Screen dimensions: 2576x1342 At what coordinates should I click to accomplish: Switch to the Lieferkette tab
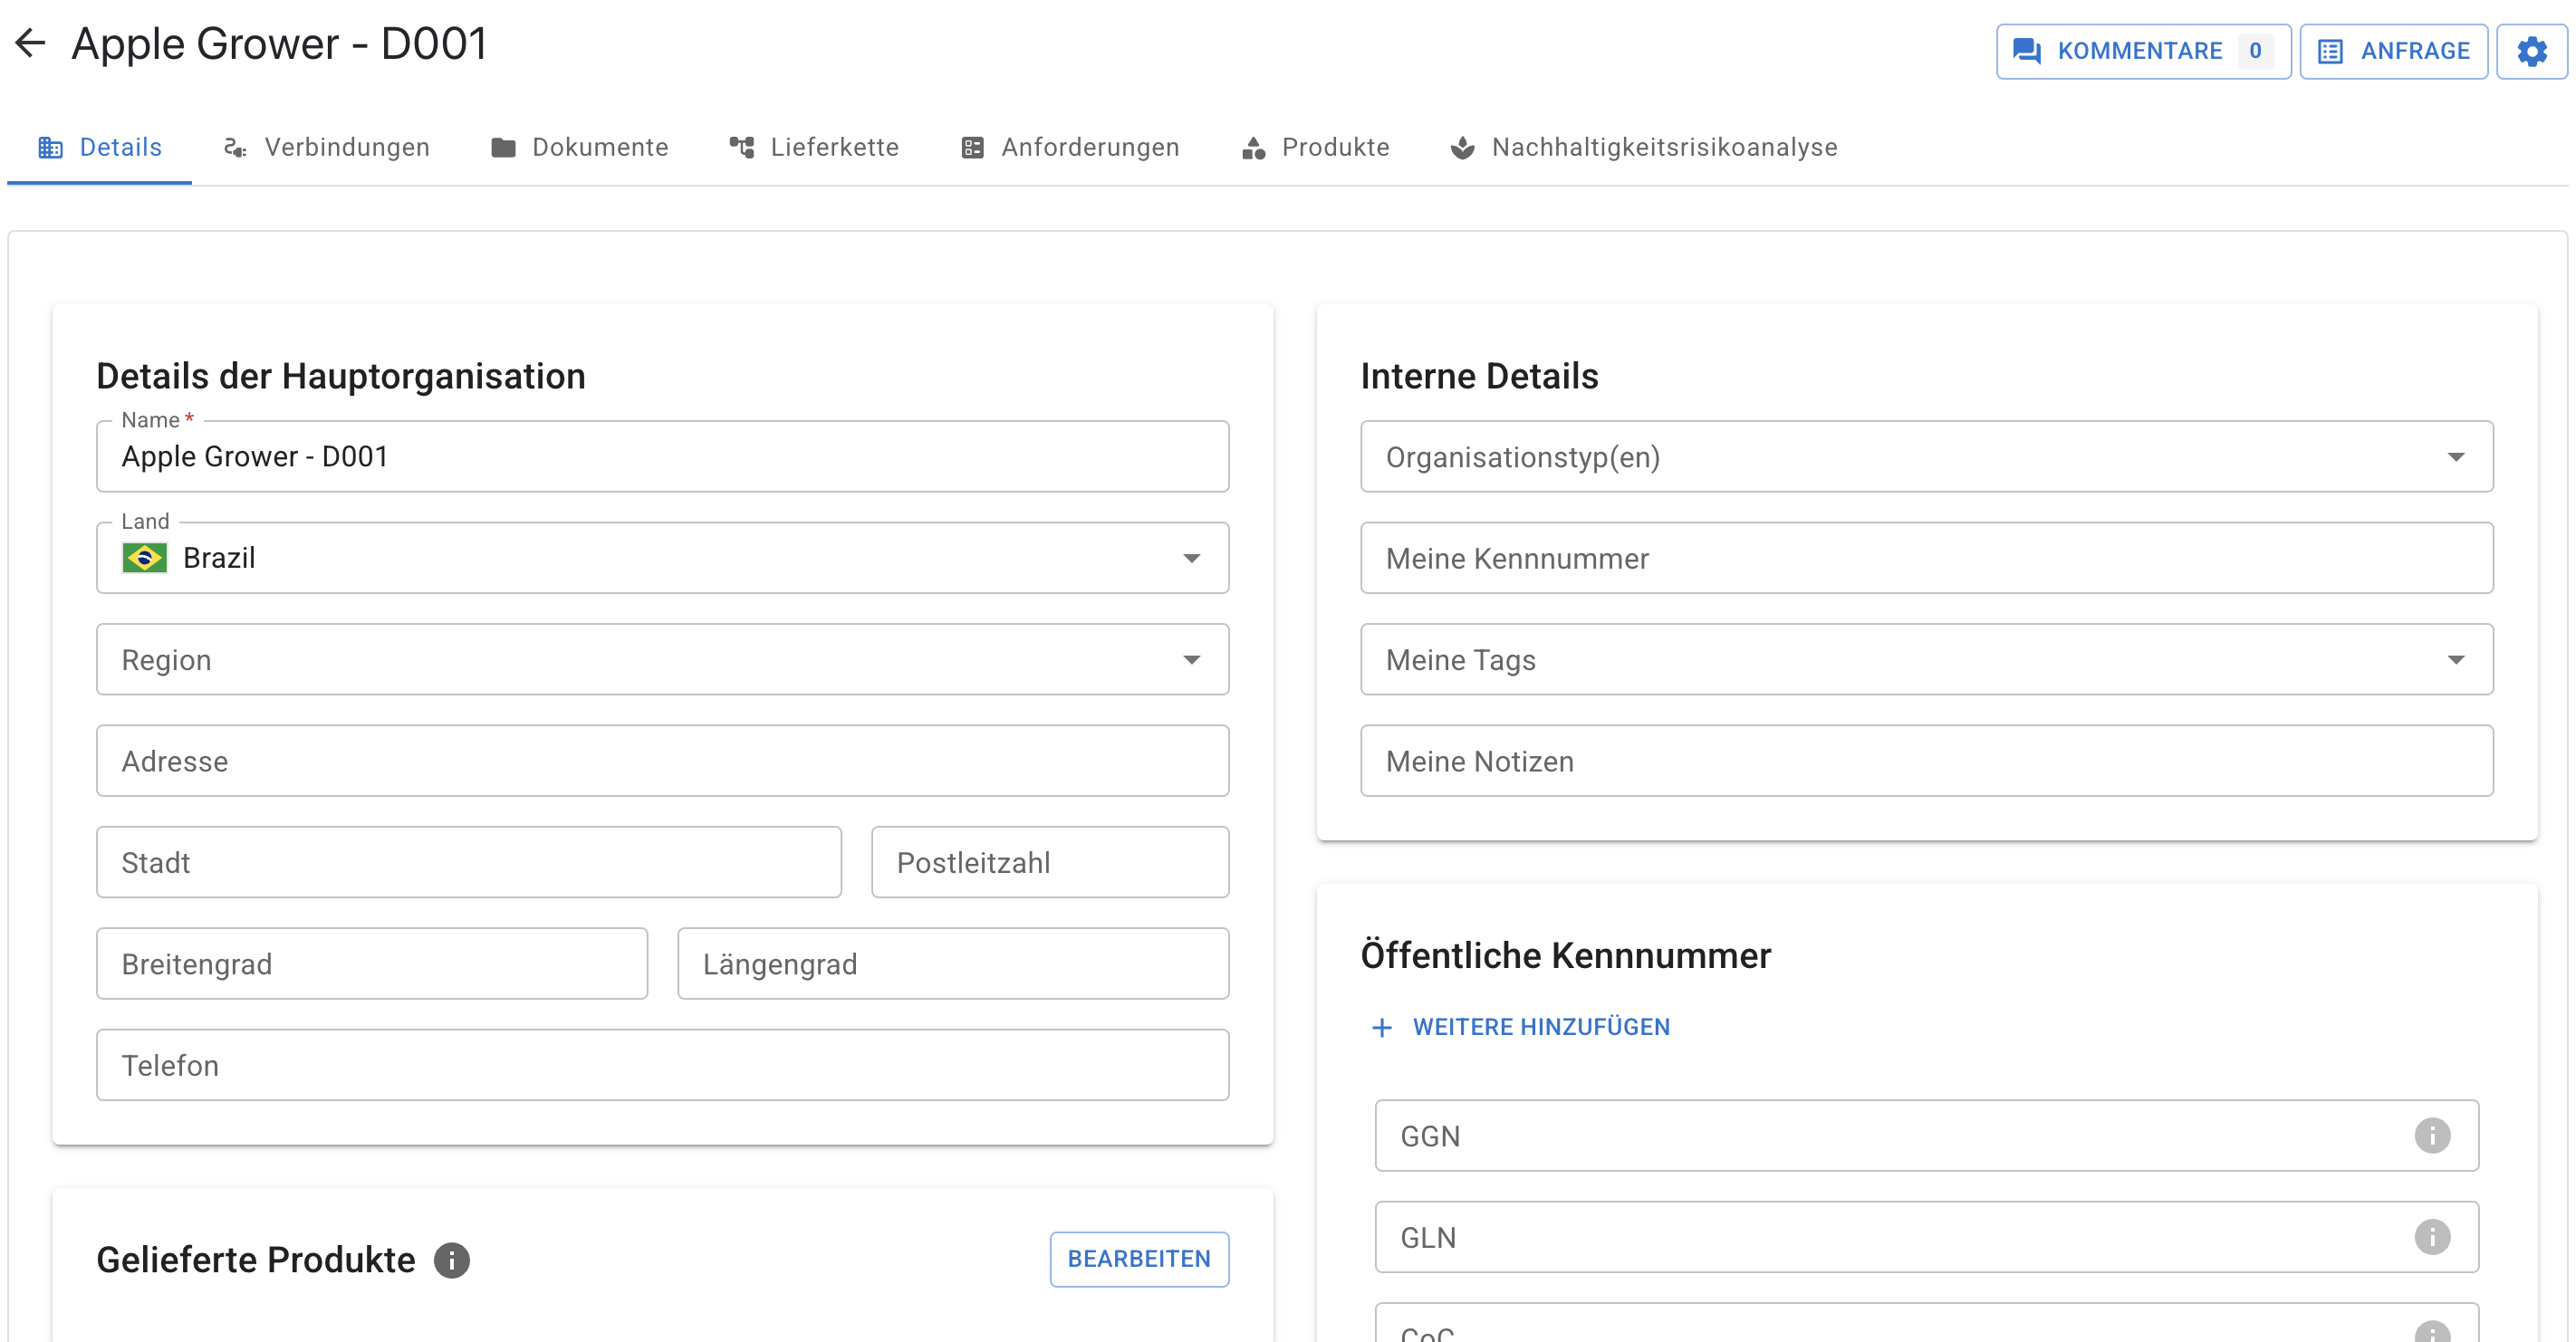tap(814, 147)
